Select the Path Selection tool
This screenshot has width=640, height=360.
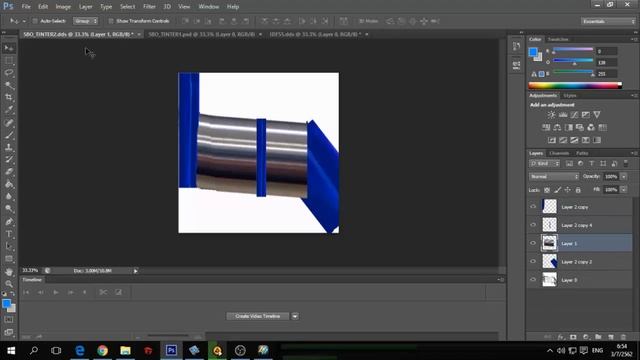click(x=9, y=246)
